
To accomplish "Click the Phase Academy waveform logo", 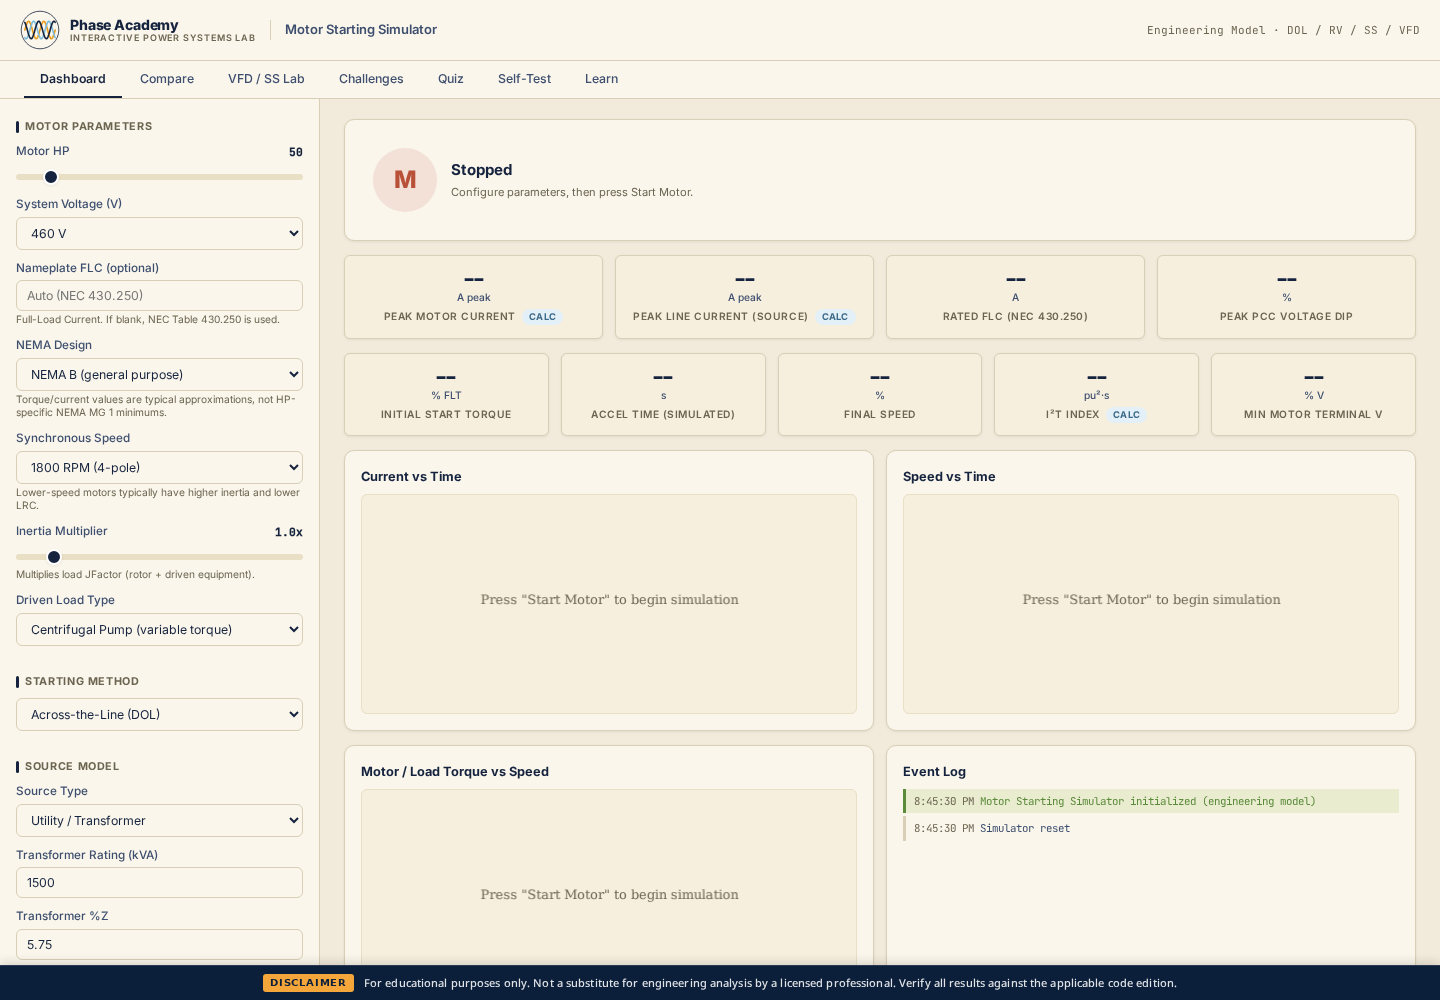I will 40,30.
